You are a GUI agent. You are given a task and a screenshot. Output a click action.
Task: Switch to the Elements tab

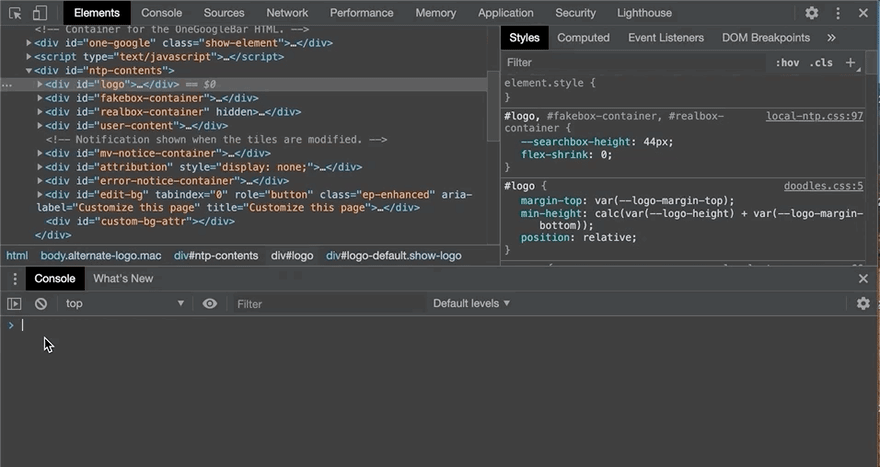(x=97, y=13)
